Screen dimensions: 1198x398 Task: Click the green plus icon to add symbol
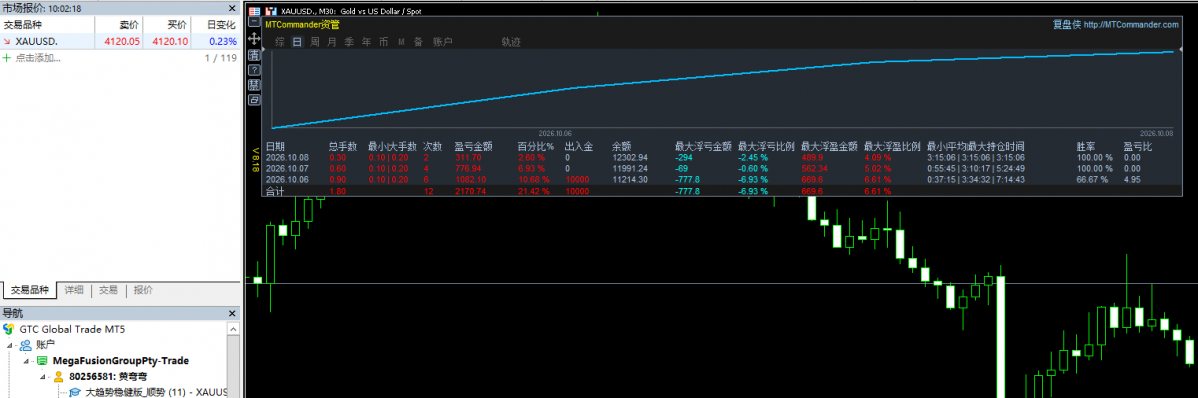pos(7,58)
